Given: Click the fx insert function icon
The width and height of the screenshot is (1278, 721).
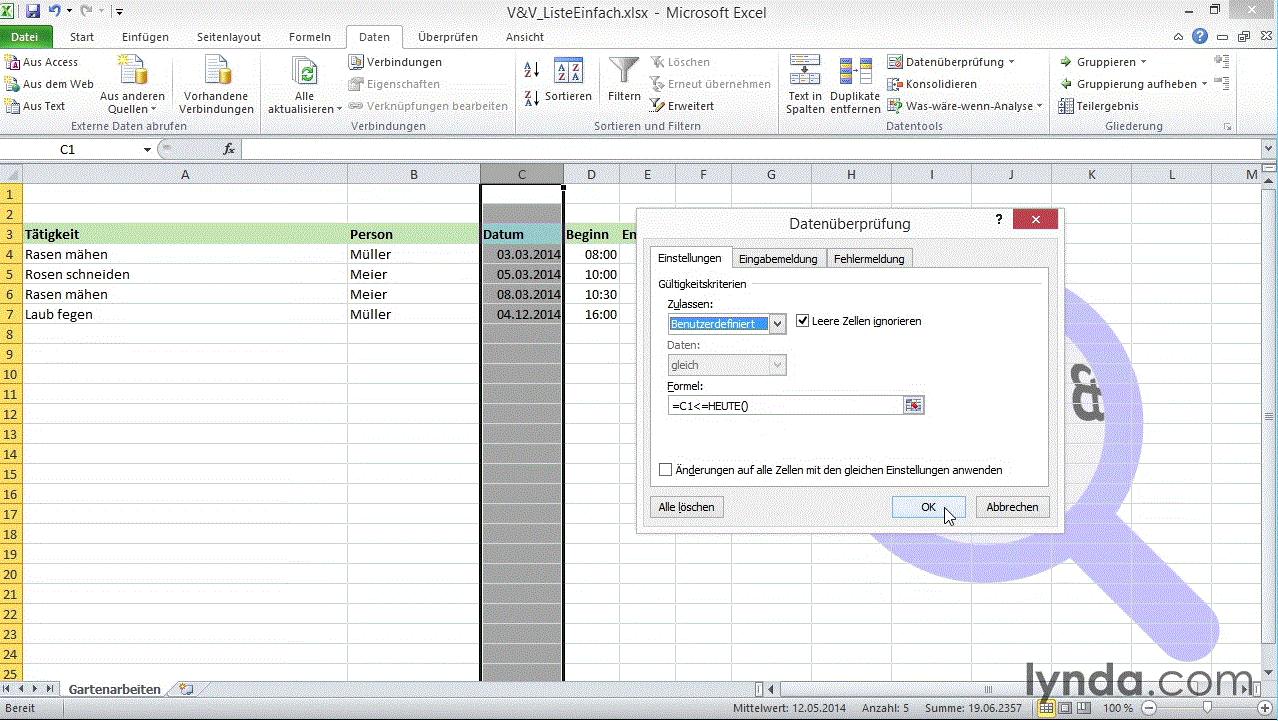Looking at the screenshot, I should point(229,149).
